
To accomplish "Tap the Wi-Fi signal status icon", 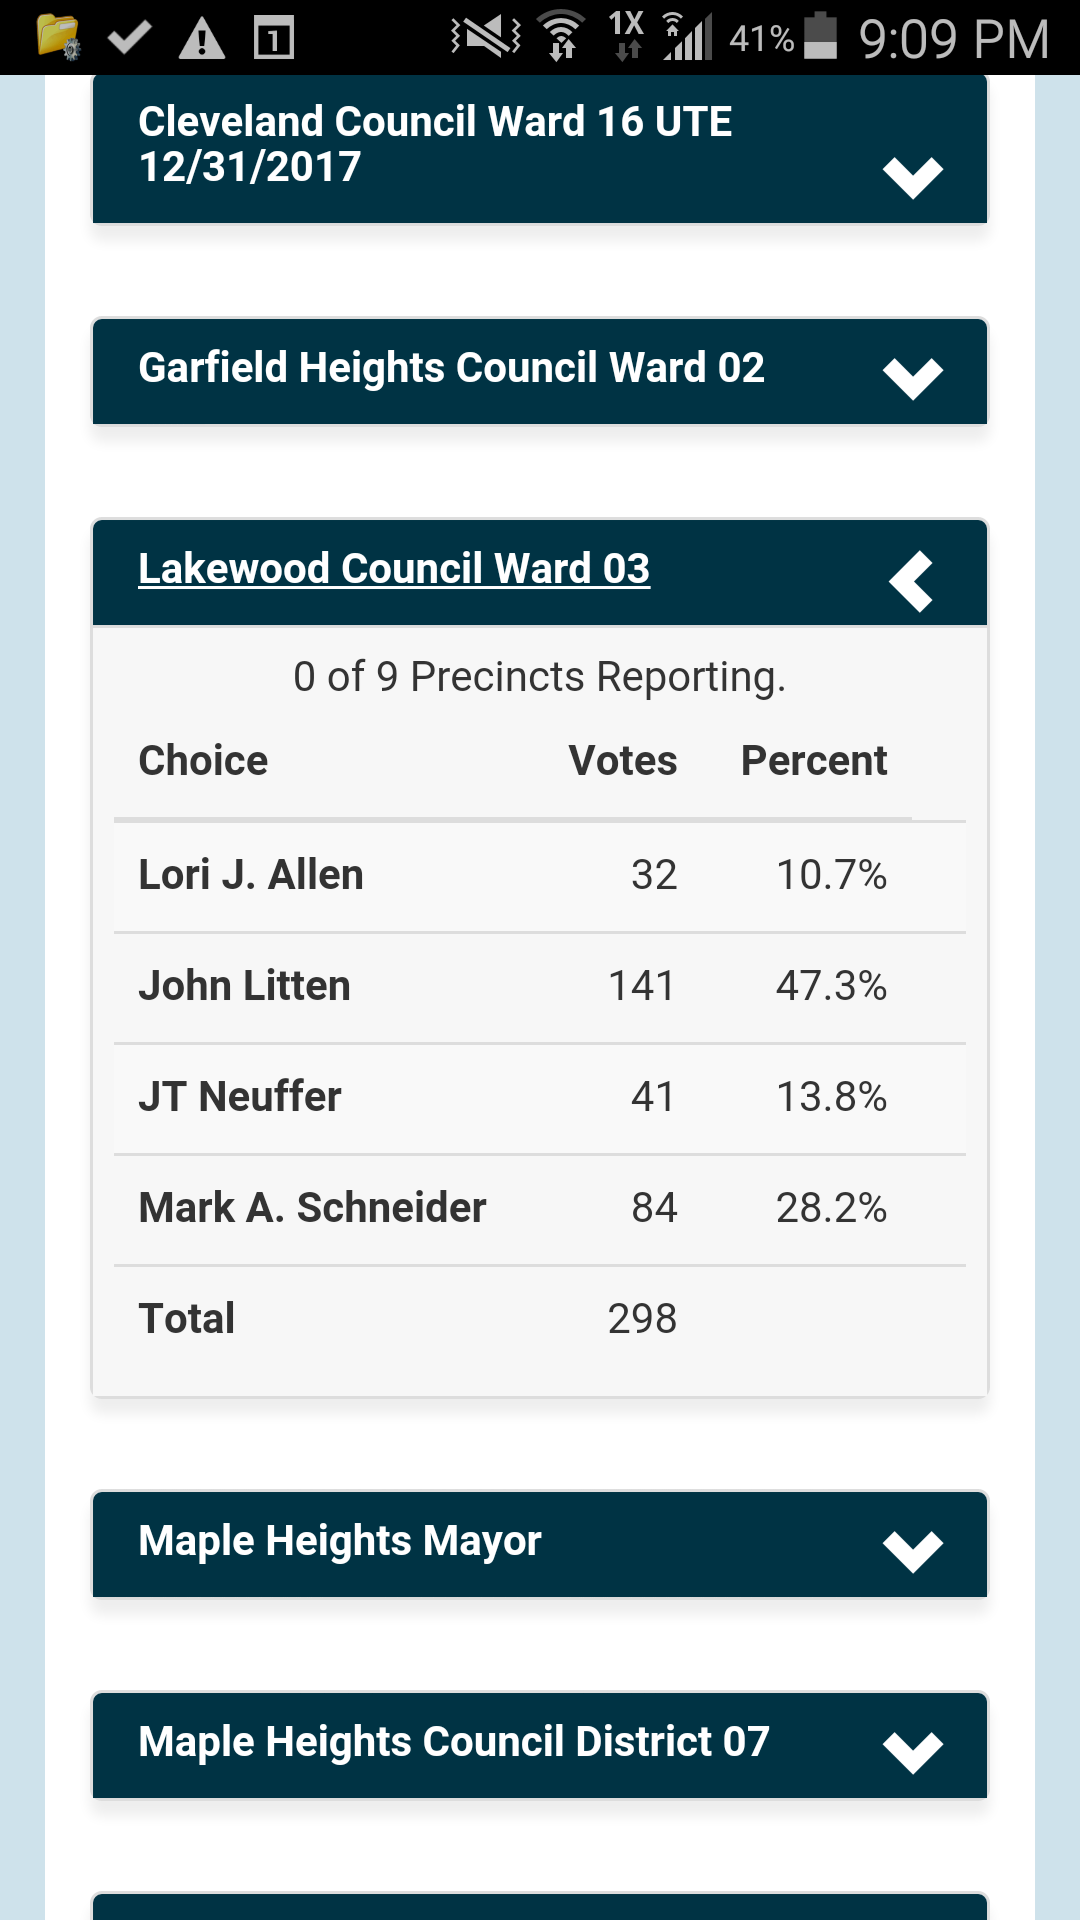I will pyautogui.click(x=561, y=37).
